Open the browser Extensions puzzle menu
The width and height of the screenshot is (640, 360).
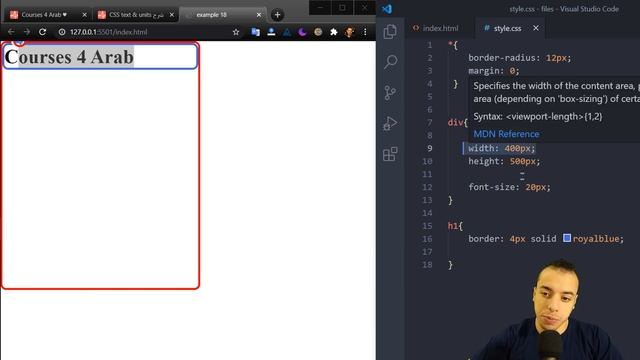(x=334, y=32)
